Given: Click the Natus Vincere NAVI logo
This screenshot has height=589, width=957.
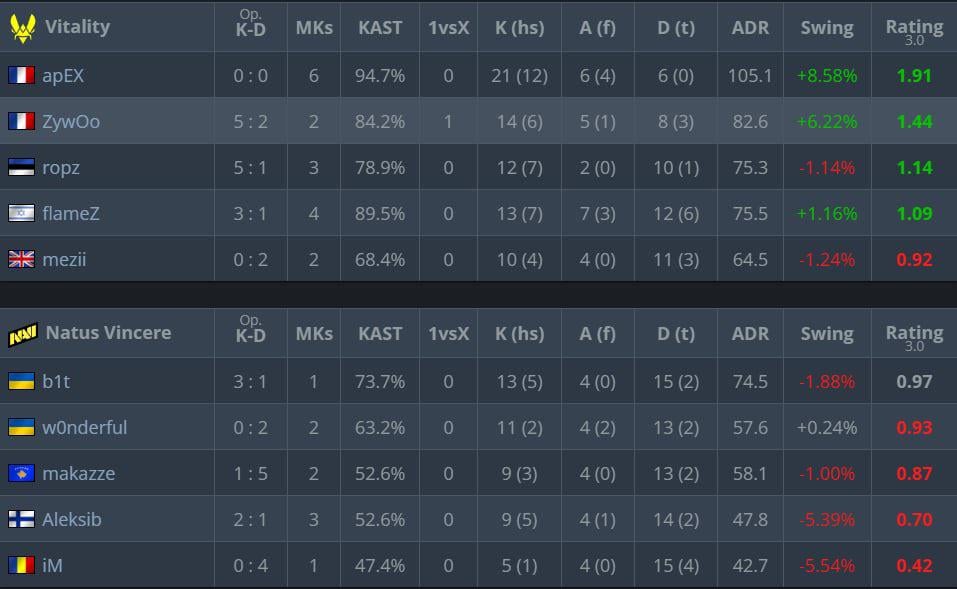Looking at the screenshot, I should coord(22,334).
